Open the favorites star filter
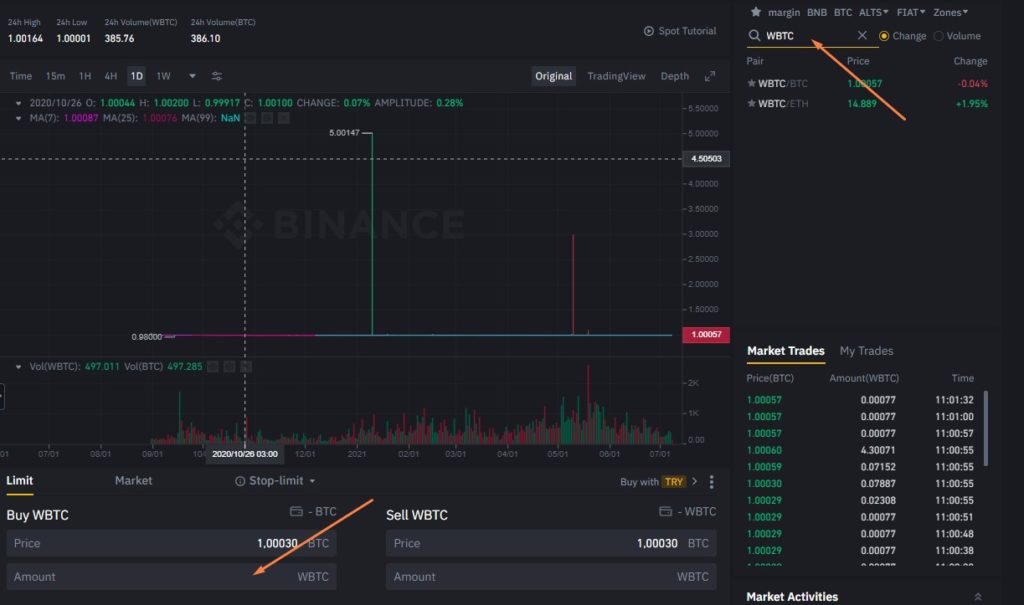 click(756, 12)
